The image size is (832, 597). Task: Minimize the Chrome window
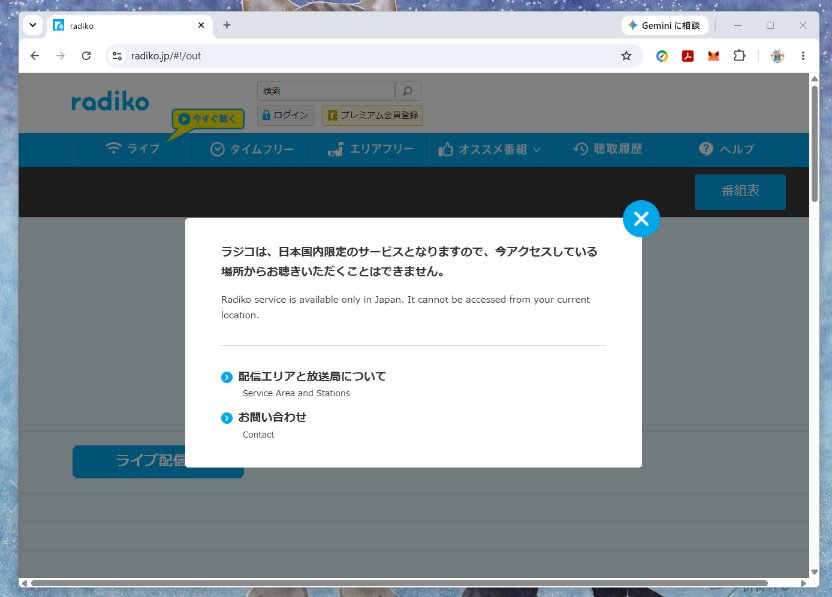tap(738, 25)
